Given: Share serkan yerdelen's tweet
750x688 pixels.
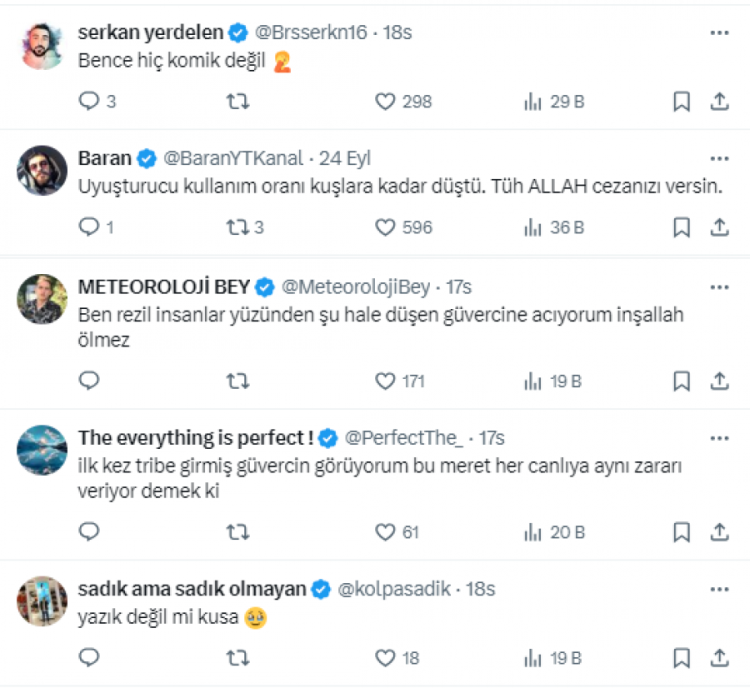Looking at the screenshot, I should click(x=719, y=101).
